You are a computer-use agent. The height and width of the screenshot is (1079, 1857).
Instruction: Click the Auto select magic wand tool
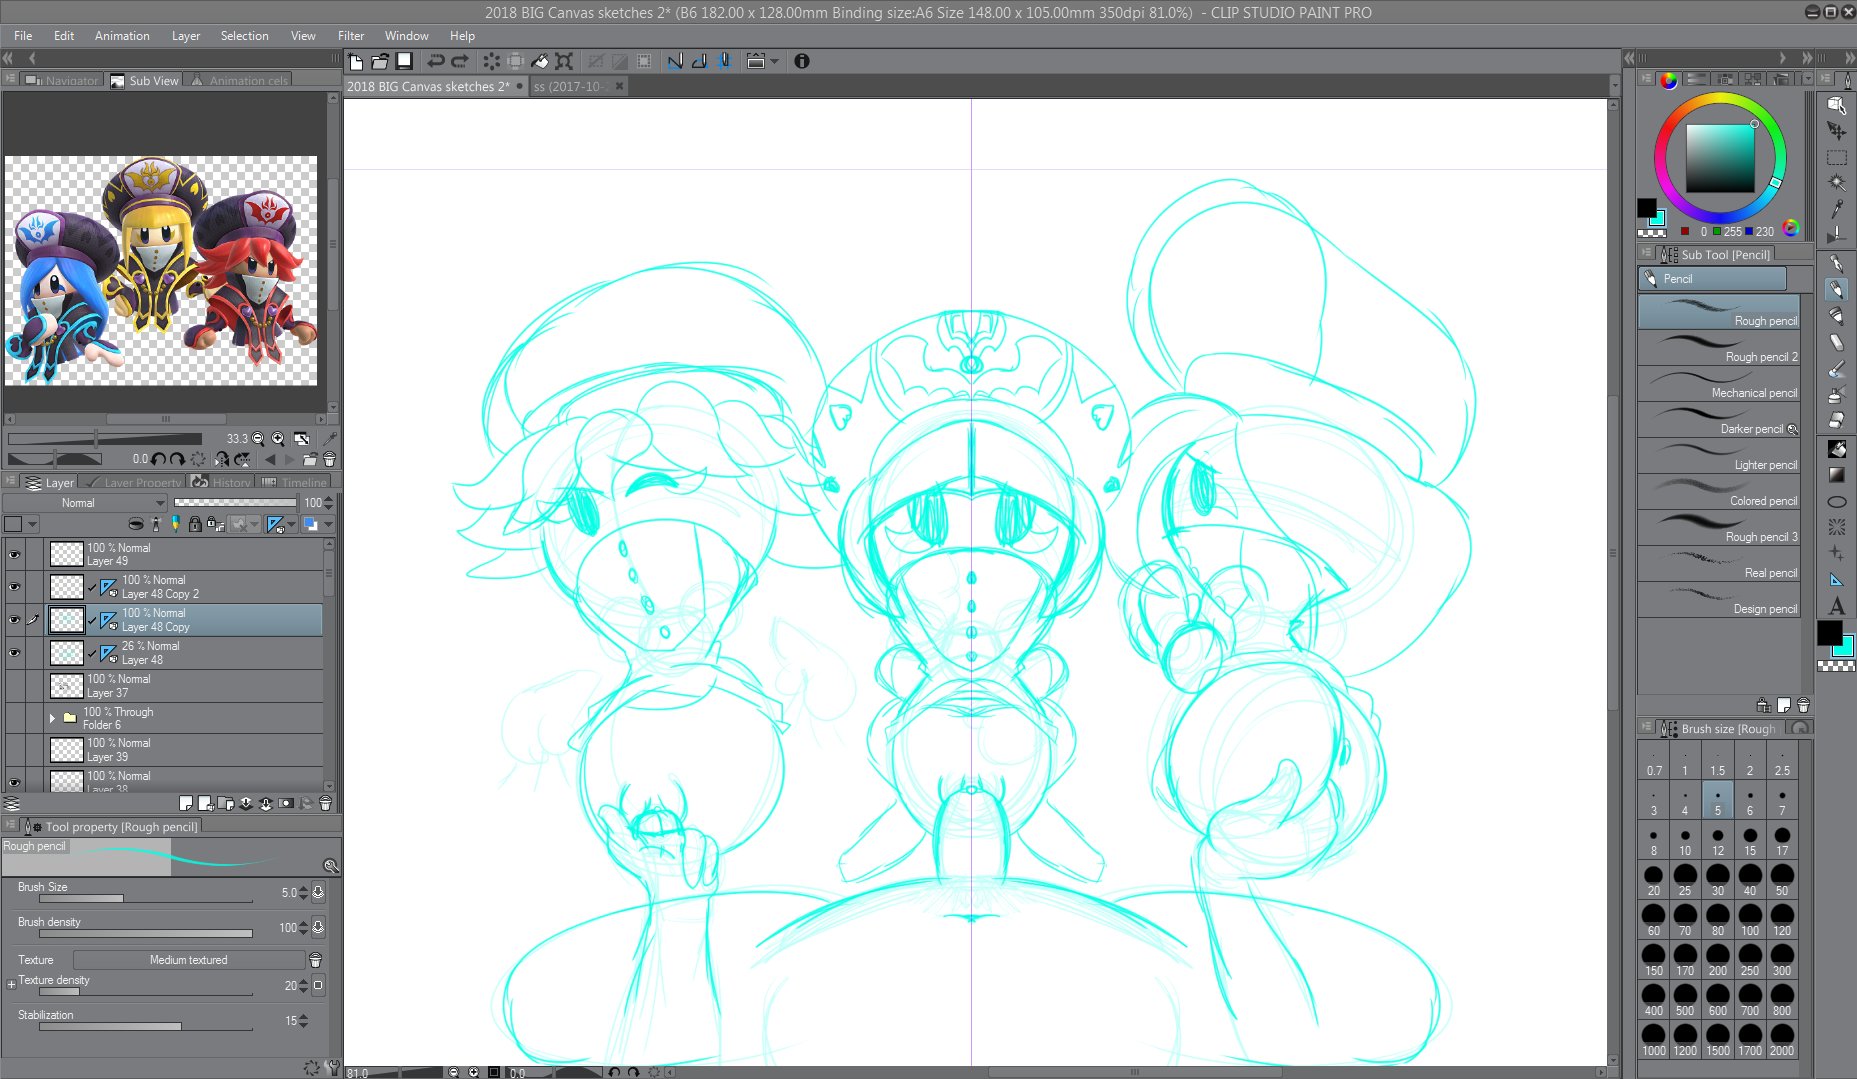(1836, 182)
